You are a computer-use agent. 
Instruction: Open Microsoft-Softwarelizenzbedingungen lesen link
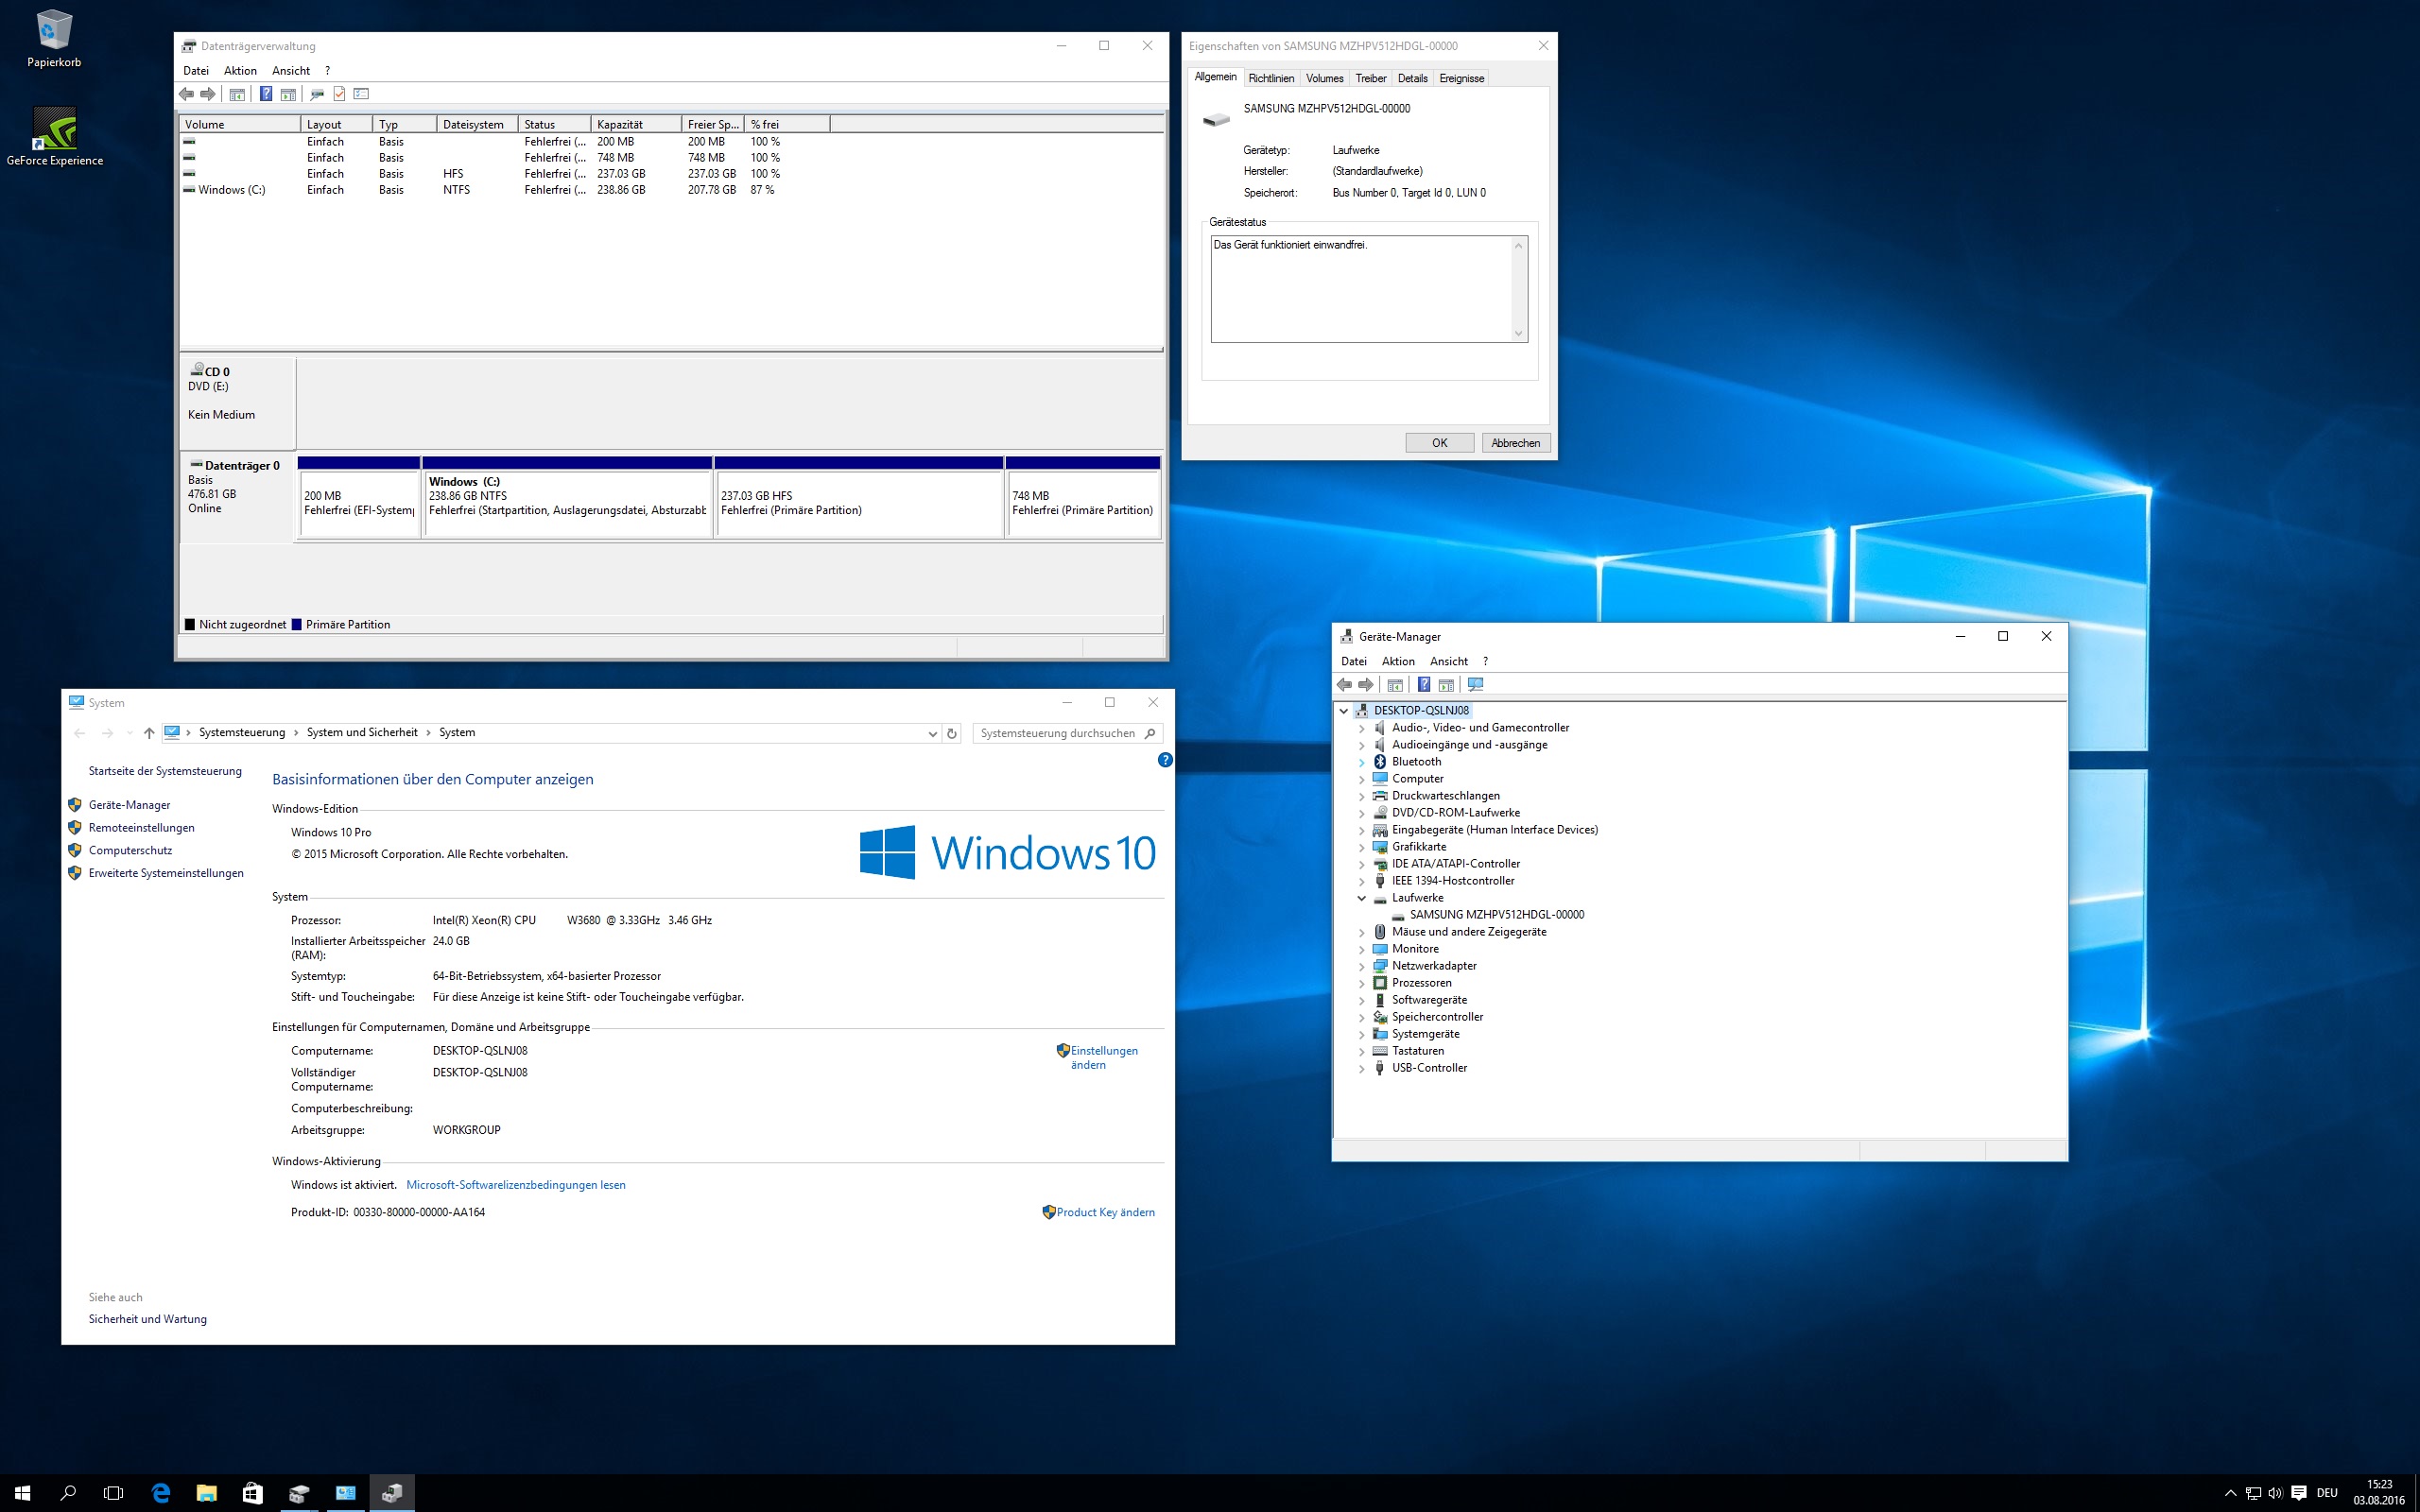pyautogui.click(x=515, y=1185)
